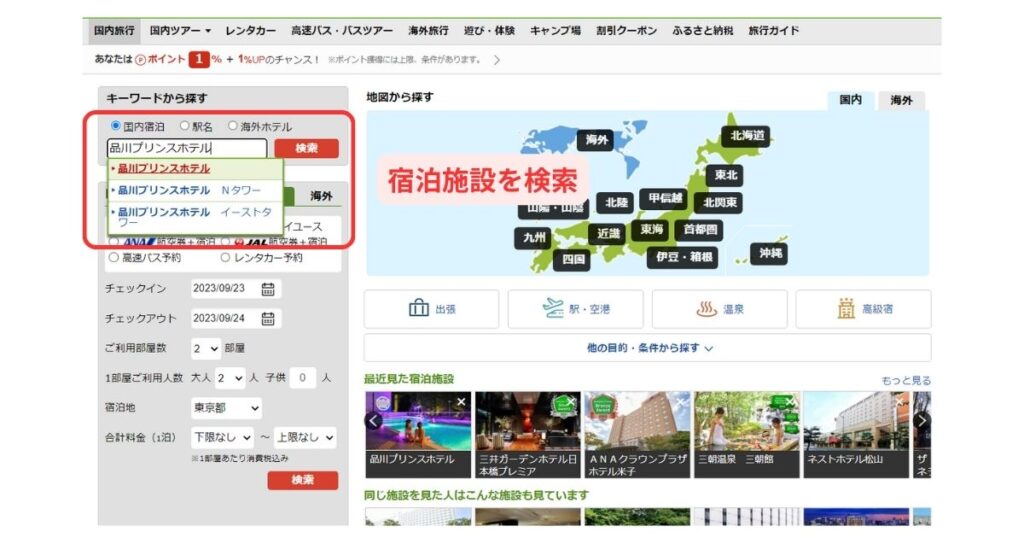The image size is (1024, 538).
Task: Close the 三朝温泉 三朝館 recent thumbnail
Action: tap(790, 402)
